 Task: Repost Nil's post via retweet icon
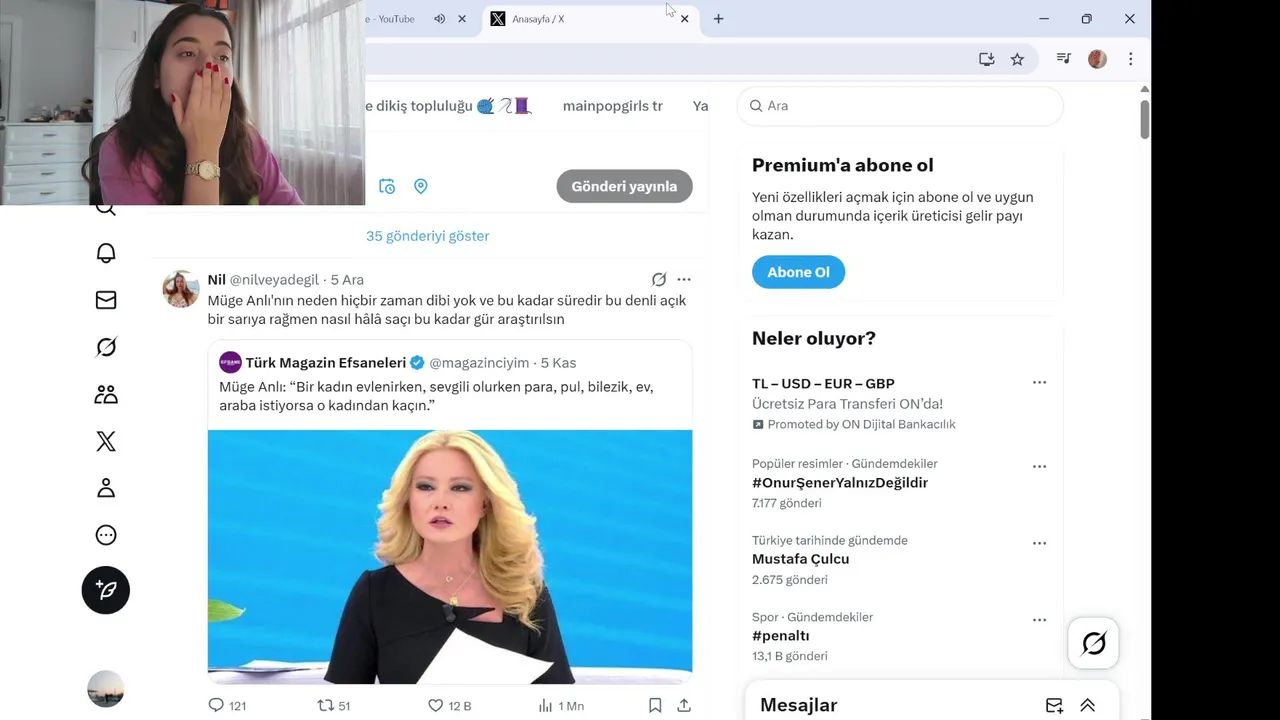point(325,705)
